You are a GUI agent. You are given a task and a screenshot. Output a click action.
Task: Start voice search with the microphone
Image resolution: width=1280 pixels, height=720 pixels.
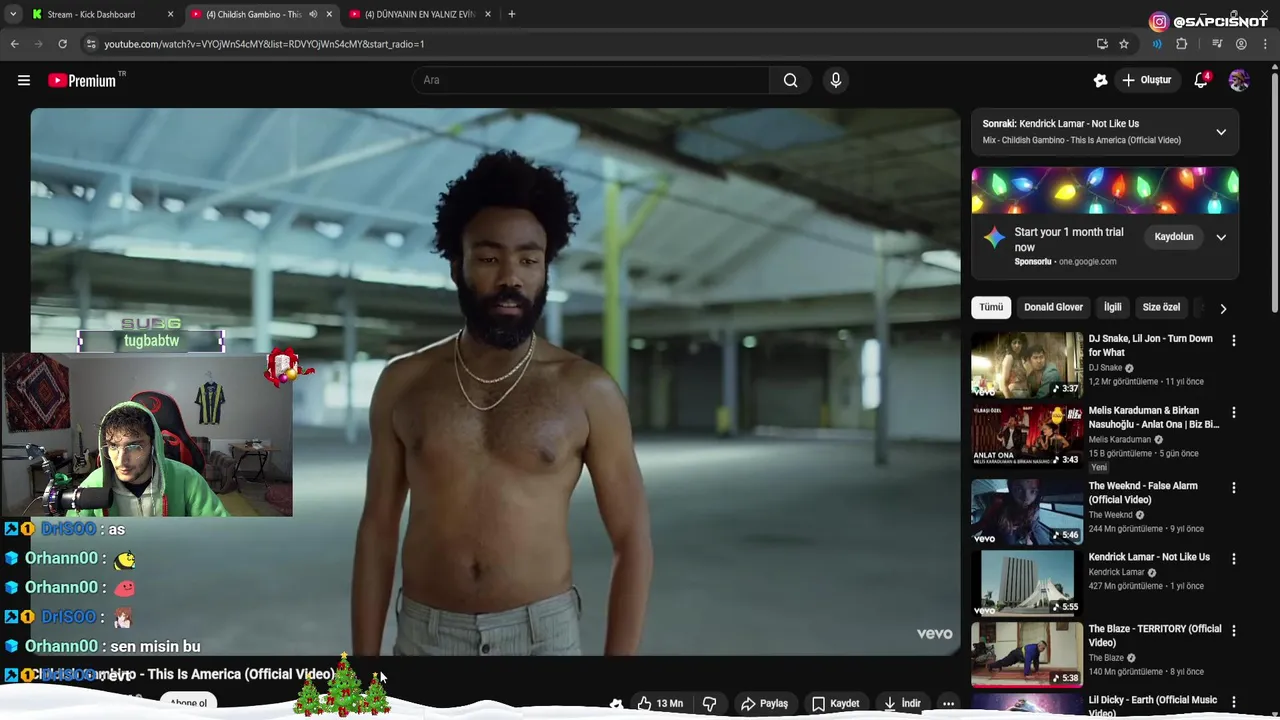tap(836, 80)
